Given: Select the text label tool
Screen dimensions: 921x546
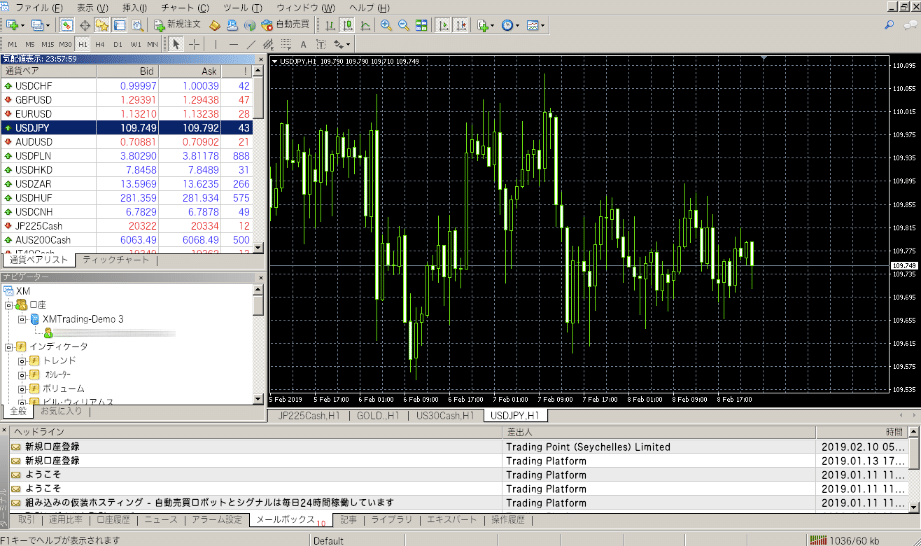Looking at the screenshot, I should [321, 44].
